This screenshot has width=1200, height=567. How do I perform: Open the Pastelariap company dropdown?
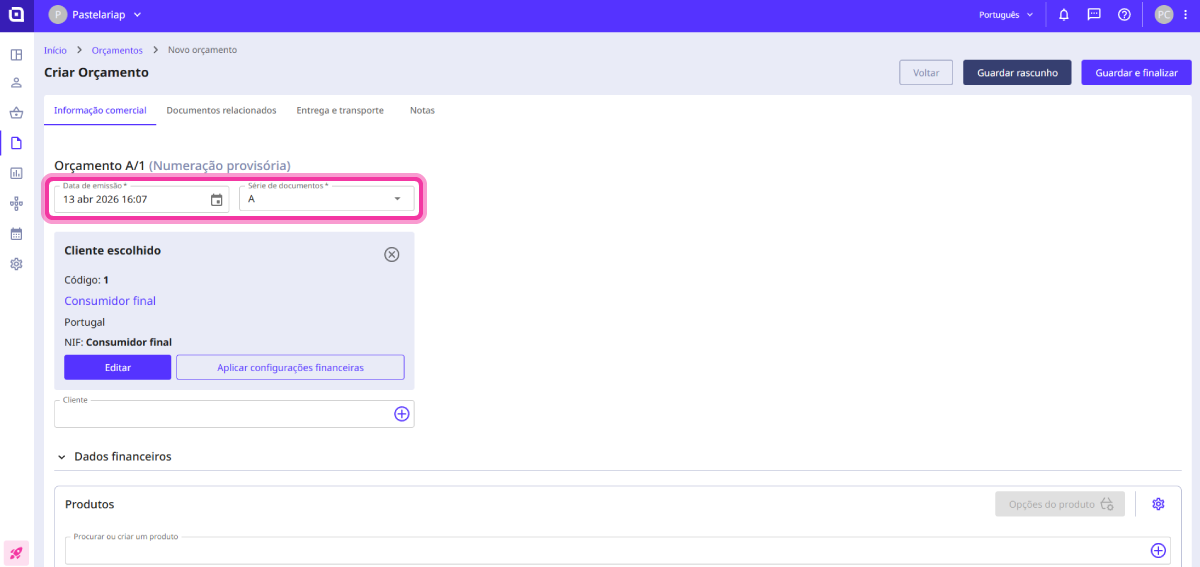click(96, 15)
